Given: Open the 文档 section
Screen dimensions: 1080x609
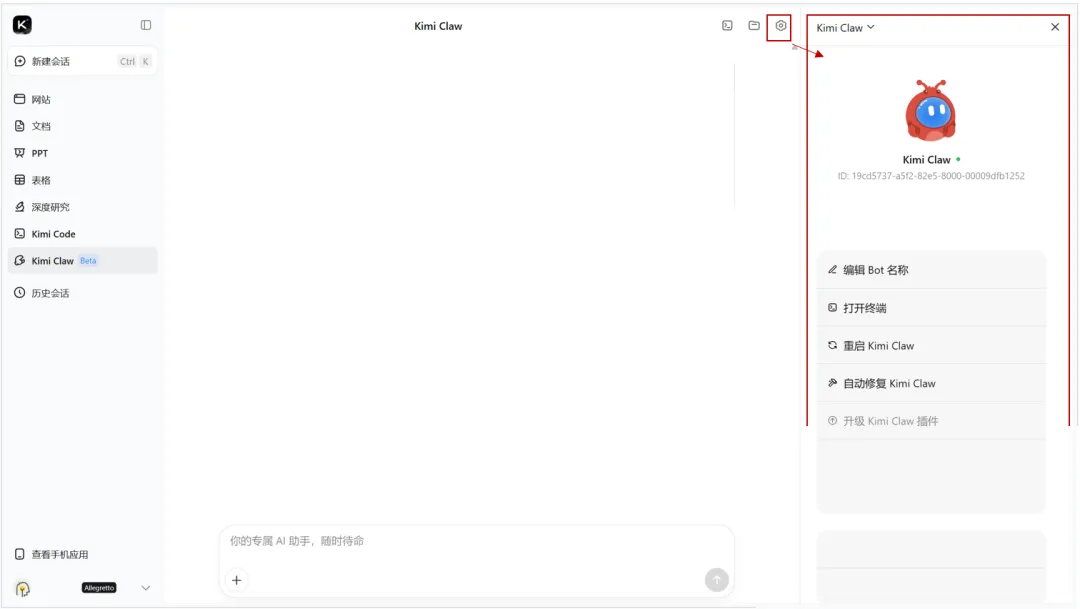Looking at the screenshot, I should click(83, 126).
